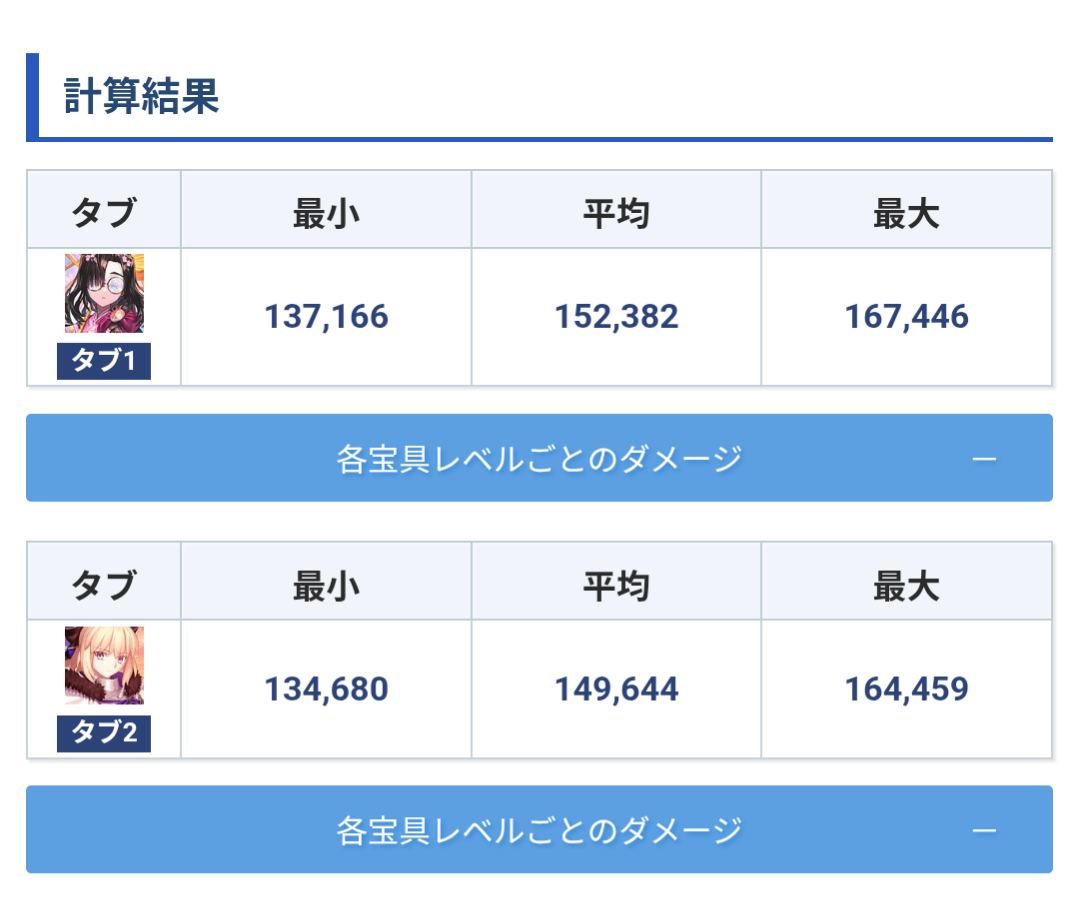Screen dimensions: 1079x903
Task: Collapse first 各宝具レベルごとのダメージ section
Action: coord(540,458)
